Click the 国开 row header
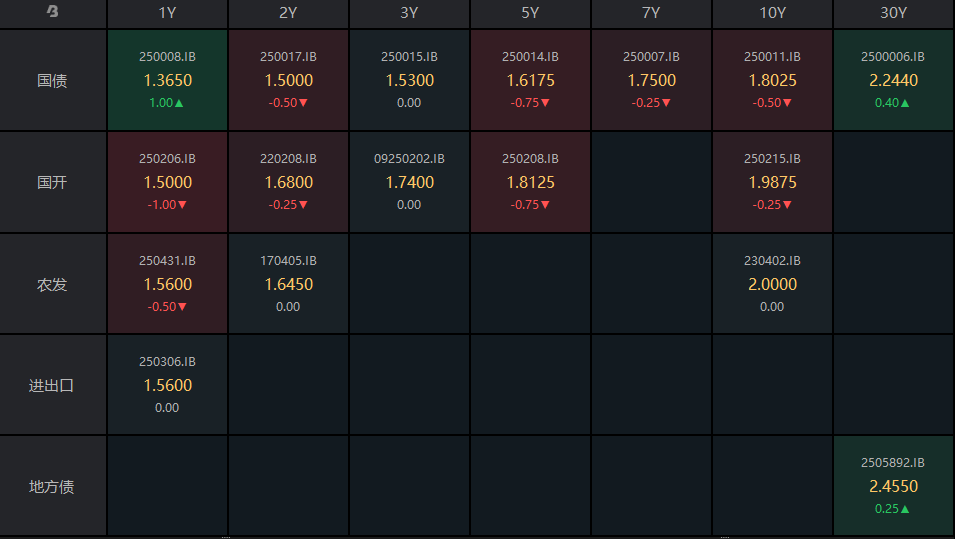 pyautogui.click(x=52, y=182)
